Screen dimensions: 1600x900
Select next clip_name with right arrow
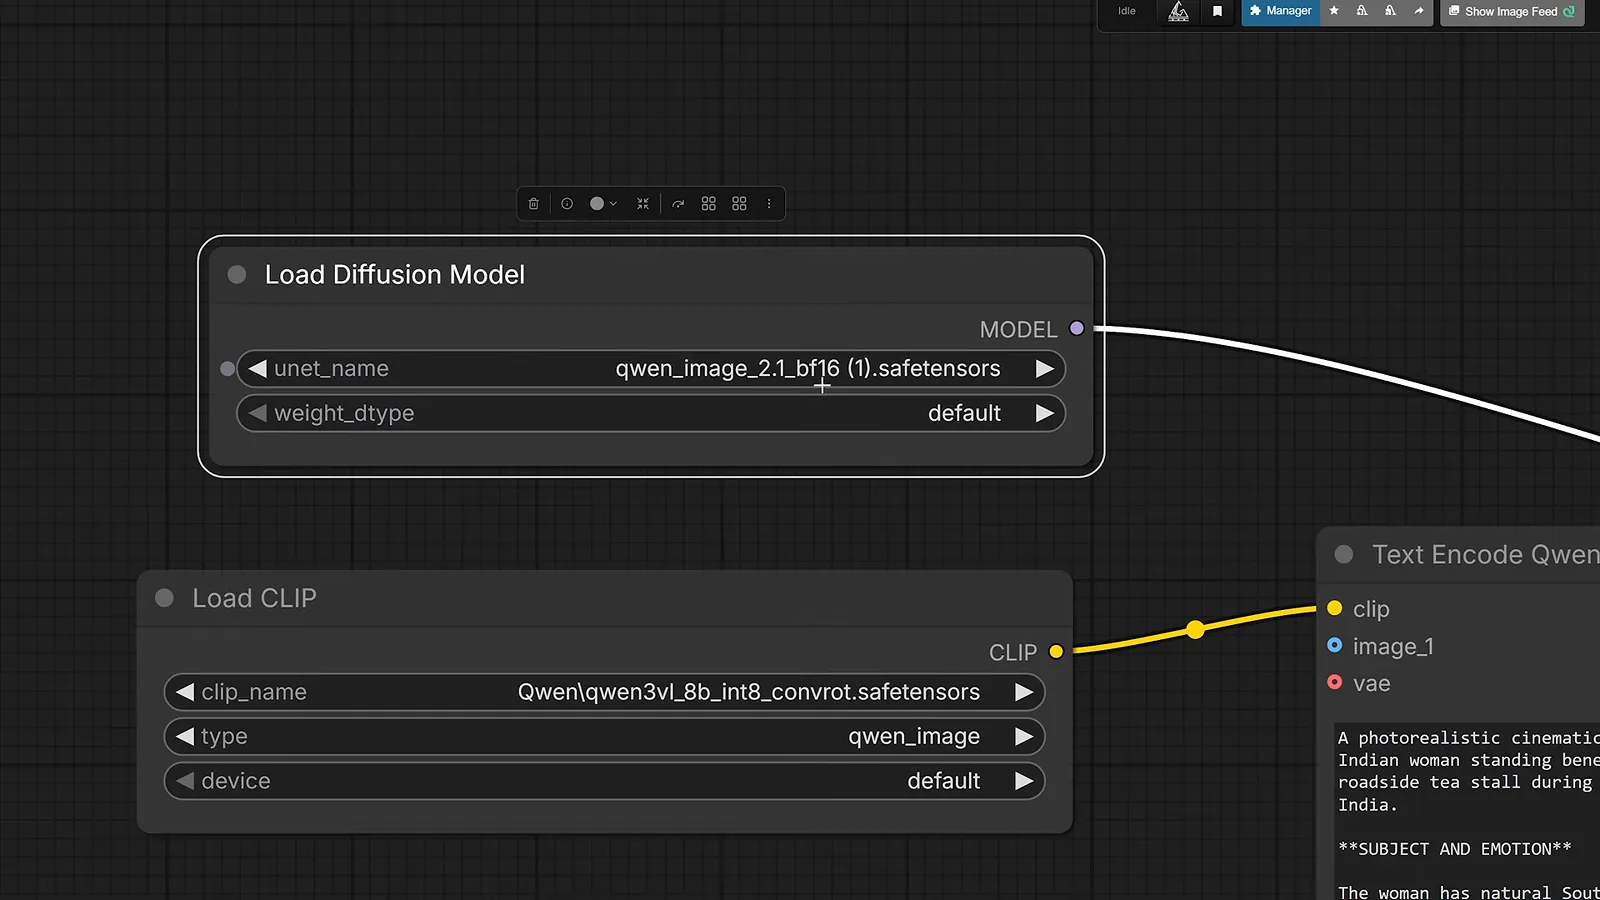point(1024,692)
